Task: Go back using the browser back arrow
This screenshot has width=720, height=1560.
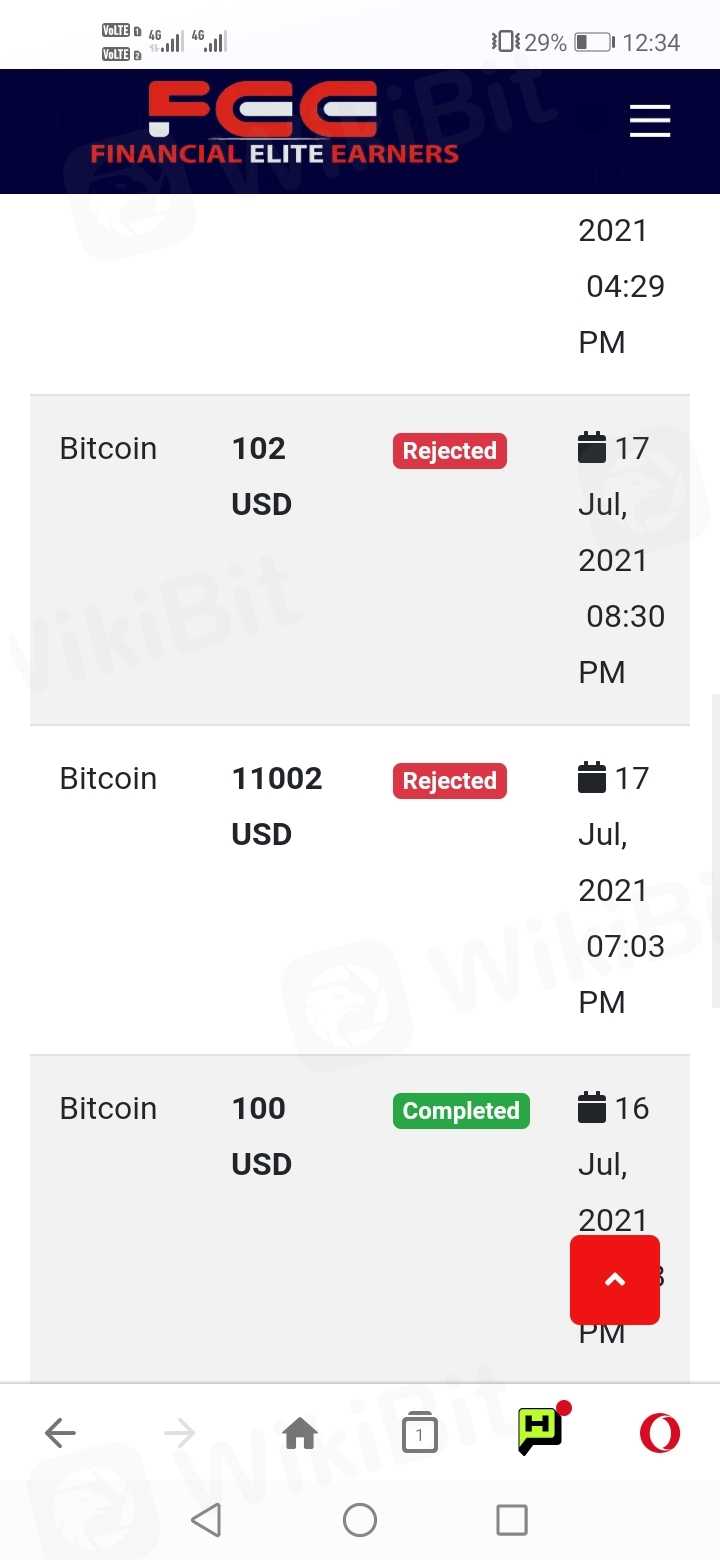Action: 60,1434
